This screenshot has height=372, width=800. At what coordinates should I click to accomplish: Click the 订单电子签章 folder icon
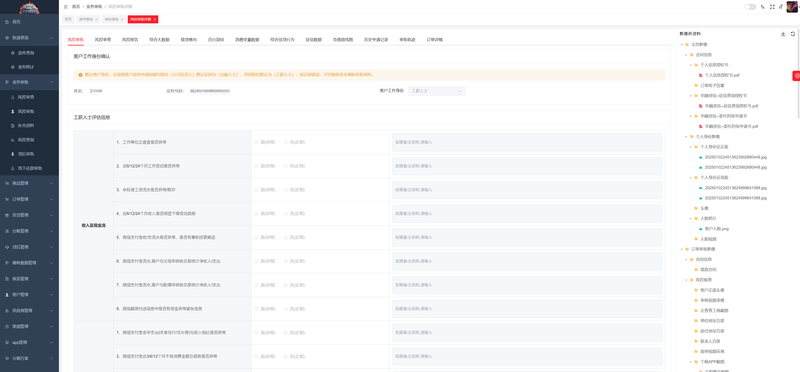coord(696,85)
